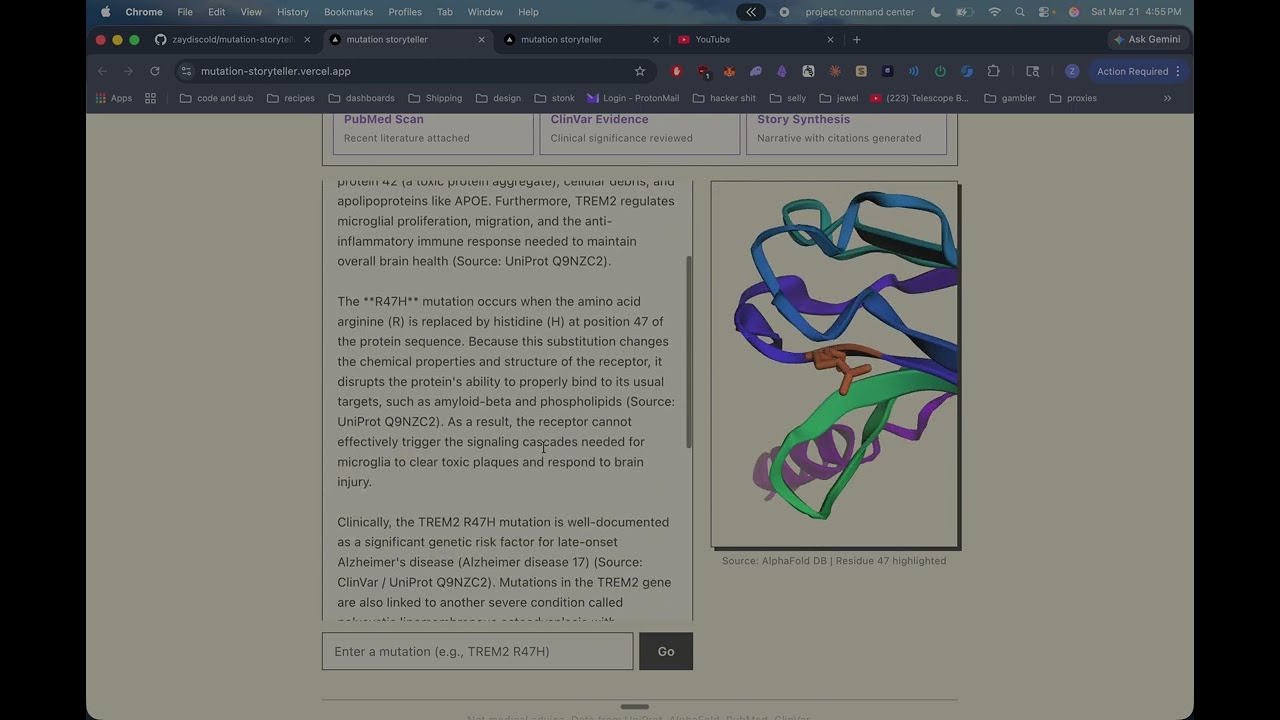
Task: Open the Login - ProtonMail bookmark
Action: 633,98
